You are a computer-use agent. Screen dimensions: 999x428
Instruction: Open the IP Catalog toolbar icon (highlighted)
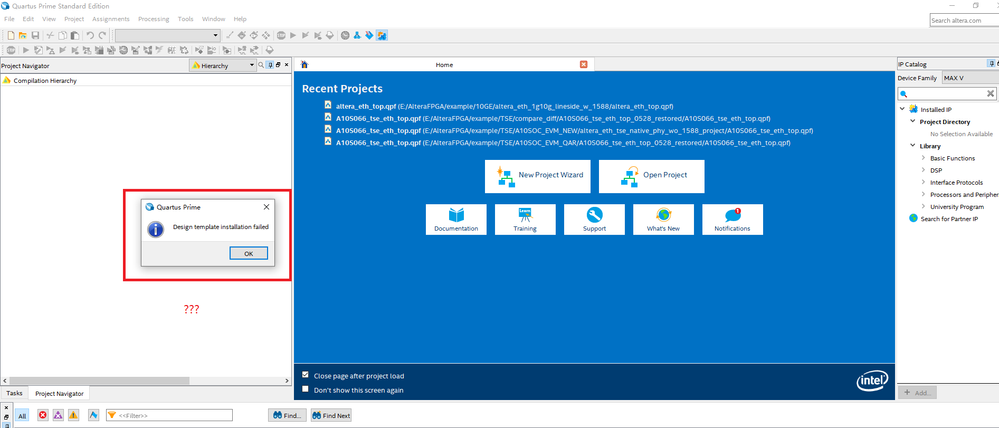382,36
